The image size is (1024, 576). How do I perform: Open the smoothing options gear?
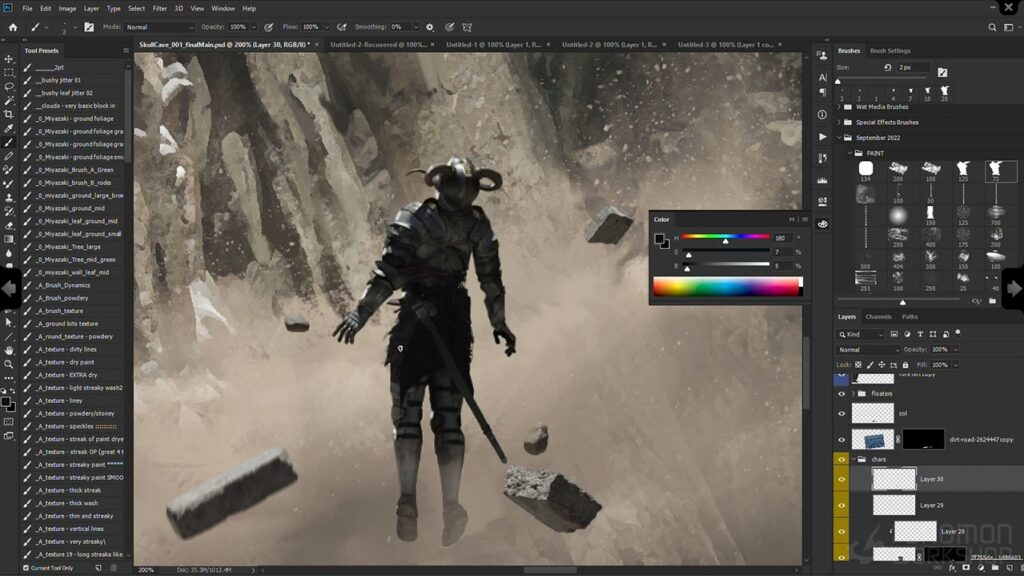tap(430, 27)
